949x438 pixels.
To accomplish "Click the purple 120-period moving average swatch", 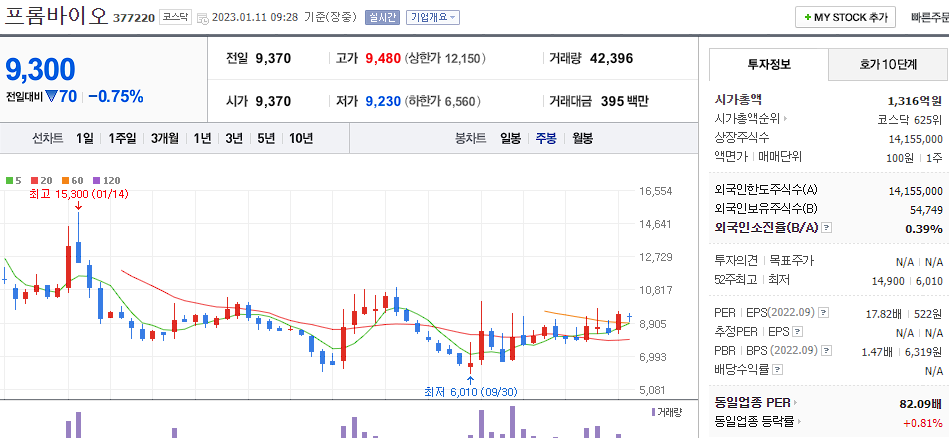I will pos(96,180).
